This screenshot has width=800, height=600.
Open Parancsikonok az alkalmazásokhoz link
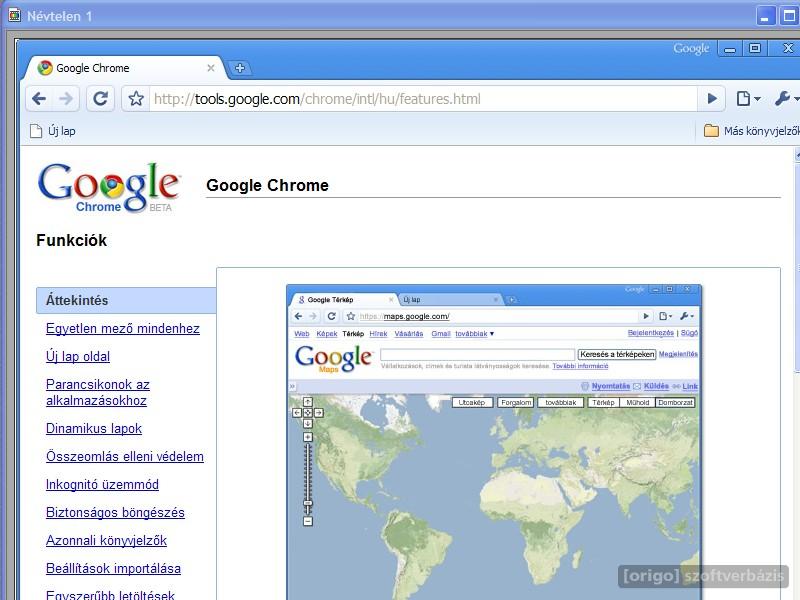point(98,392)
